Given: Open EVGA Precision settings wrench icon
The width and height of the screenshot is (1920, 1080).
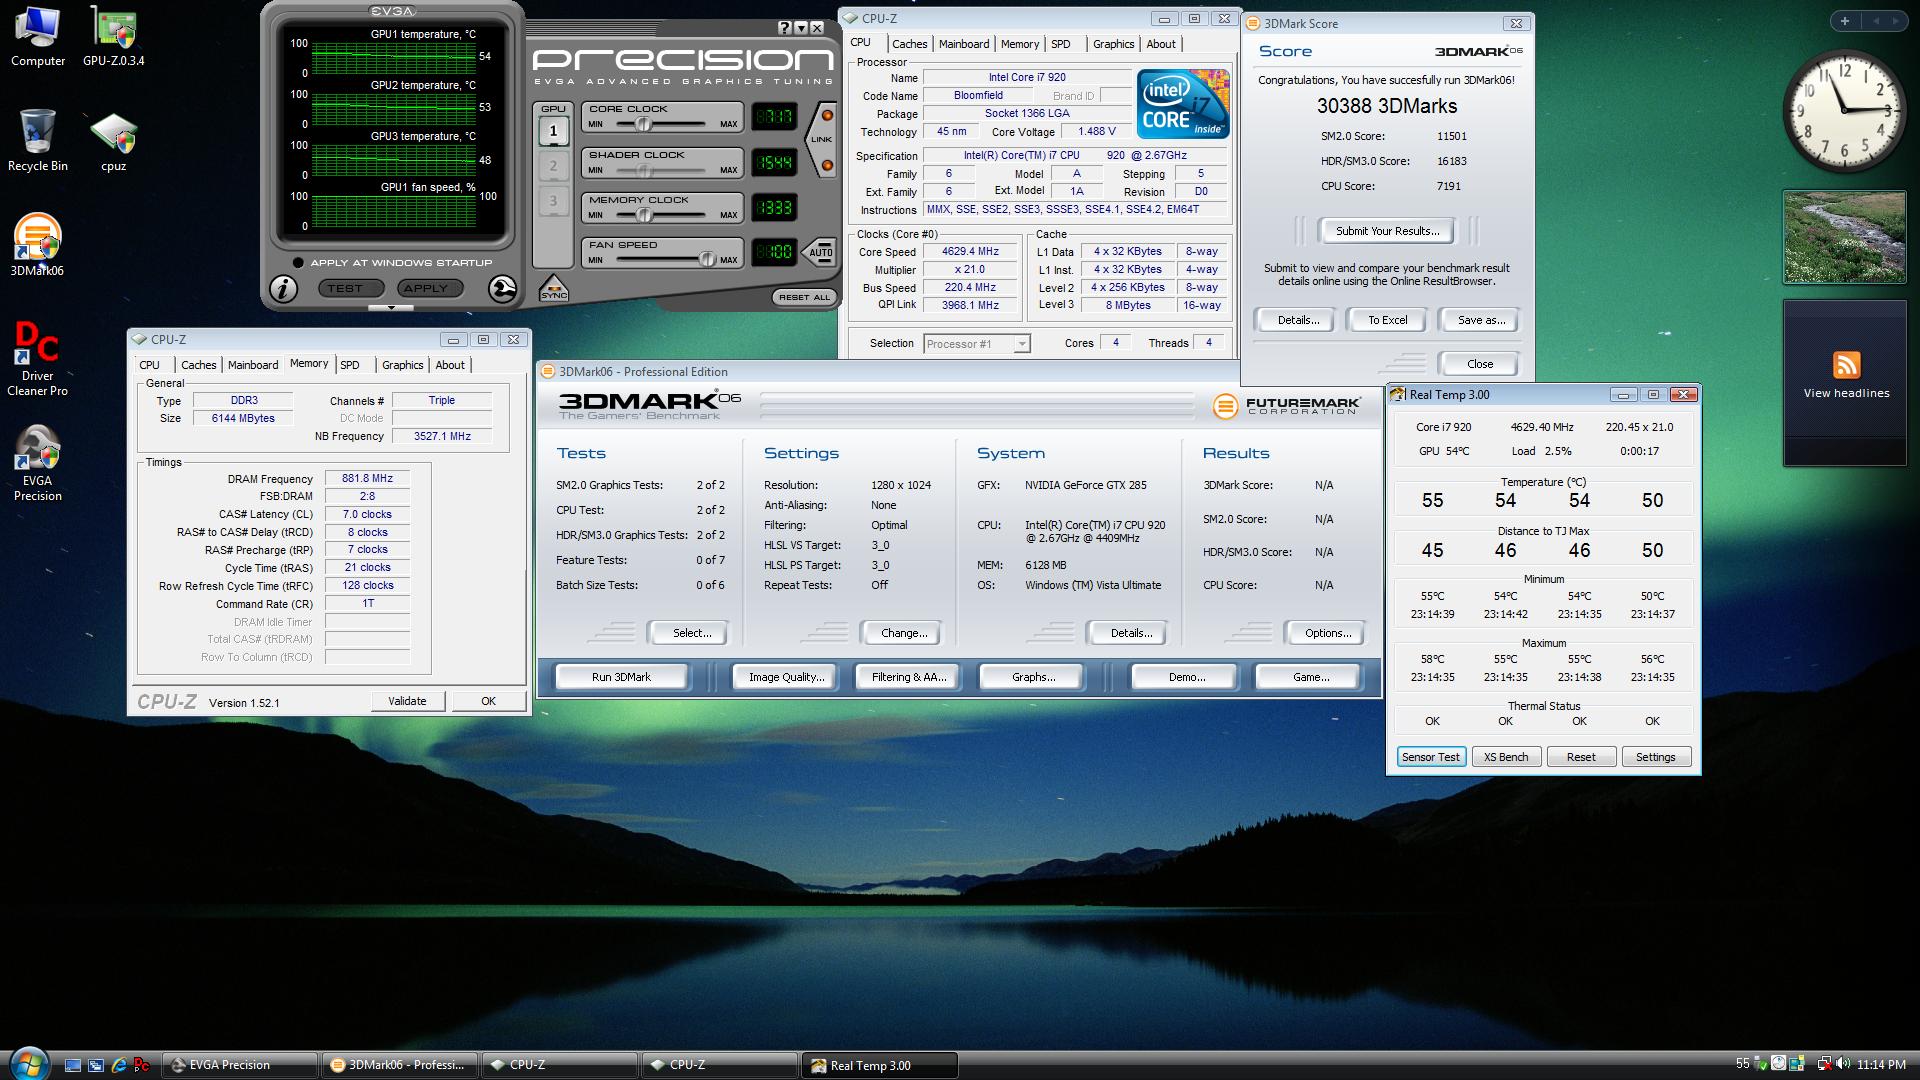Looking at the screenshot, I should click(502, 289).
